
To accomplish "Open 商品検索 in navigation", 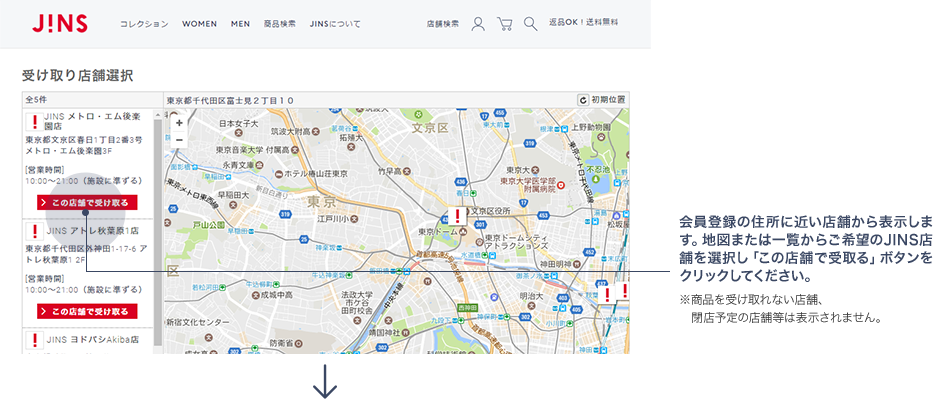I will pyautogui.click(x=280, y=24).
